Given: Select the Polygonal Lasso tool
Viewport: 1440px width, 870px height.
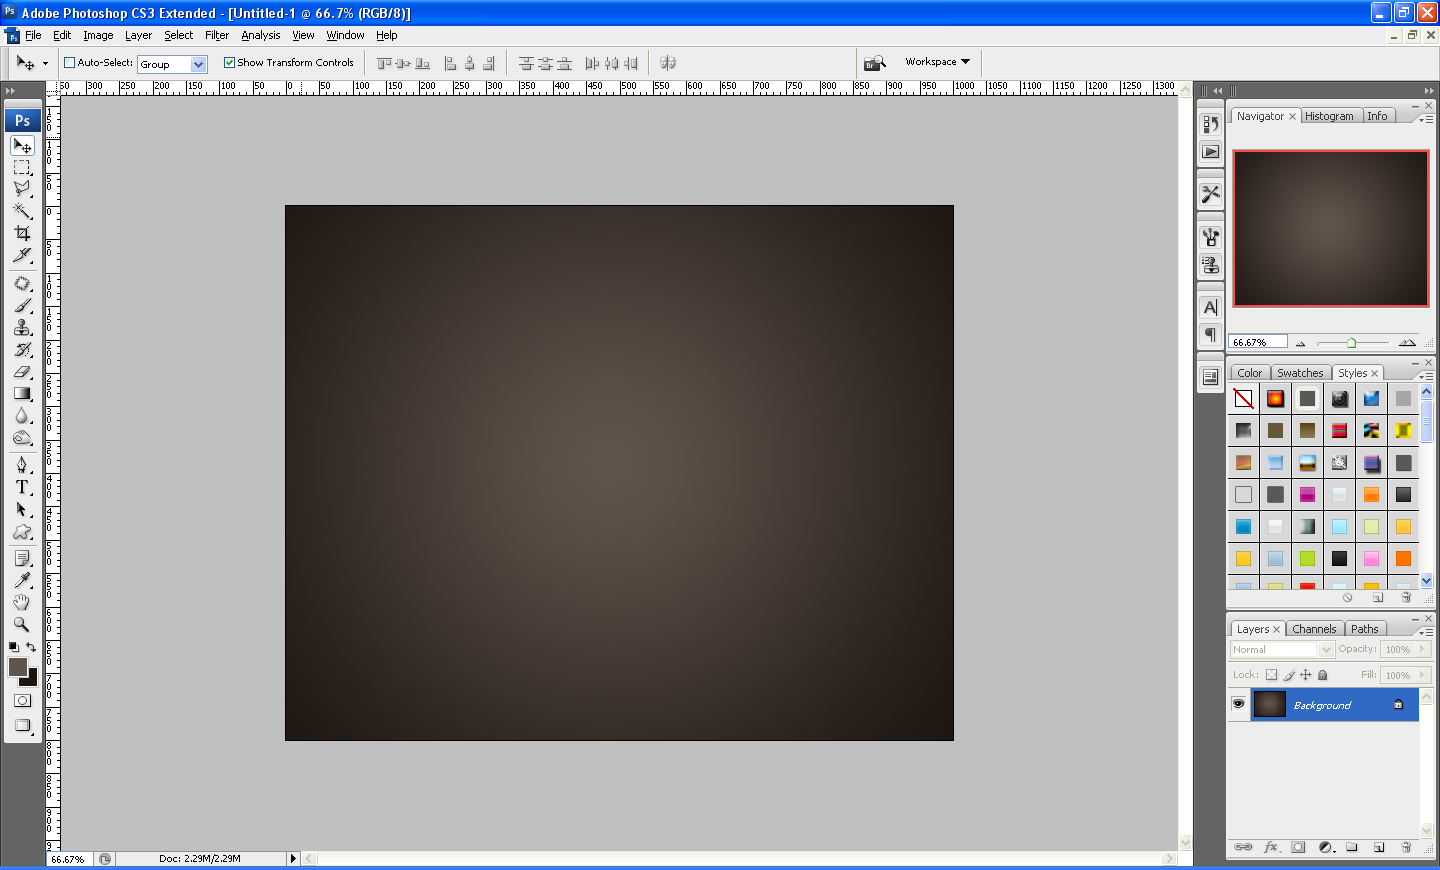Looking at the screenshot, I should (x=22, y=188).
